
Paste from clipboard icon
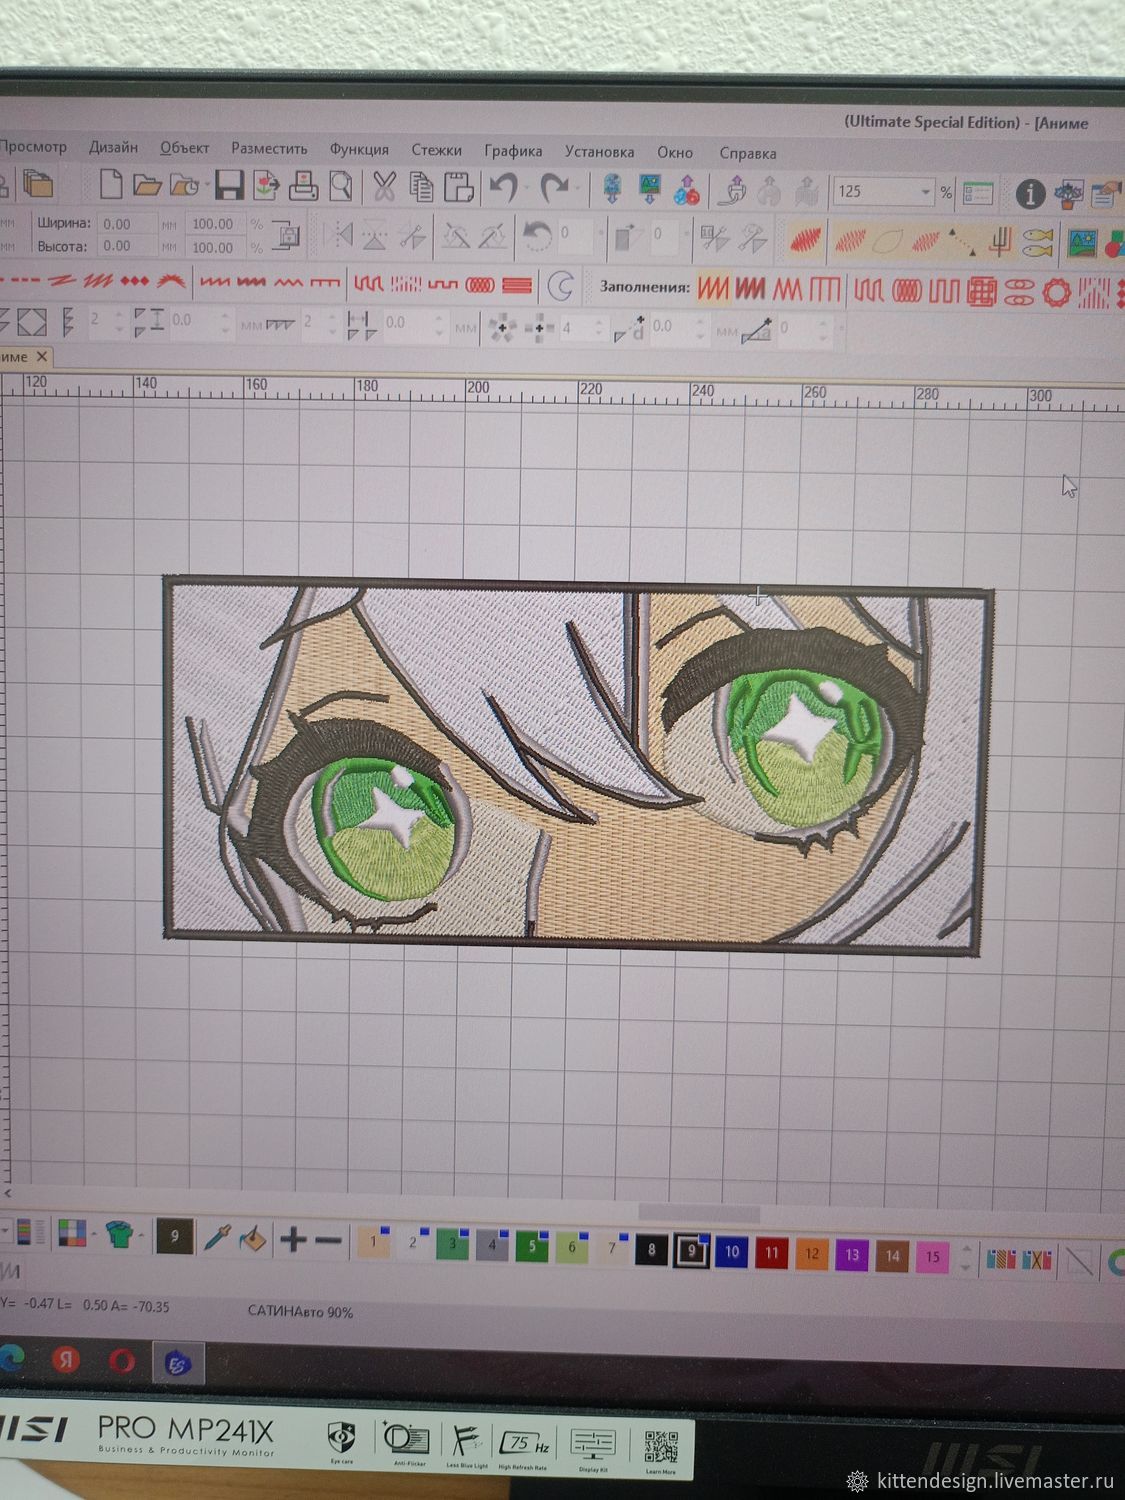pyautogui.click(x=458, y=187)
